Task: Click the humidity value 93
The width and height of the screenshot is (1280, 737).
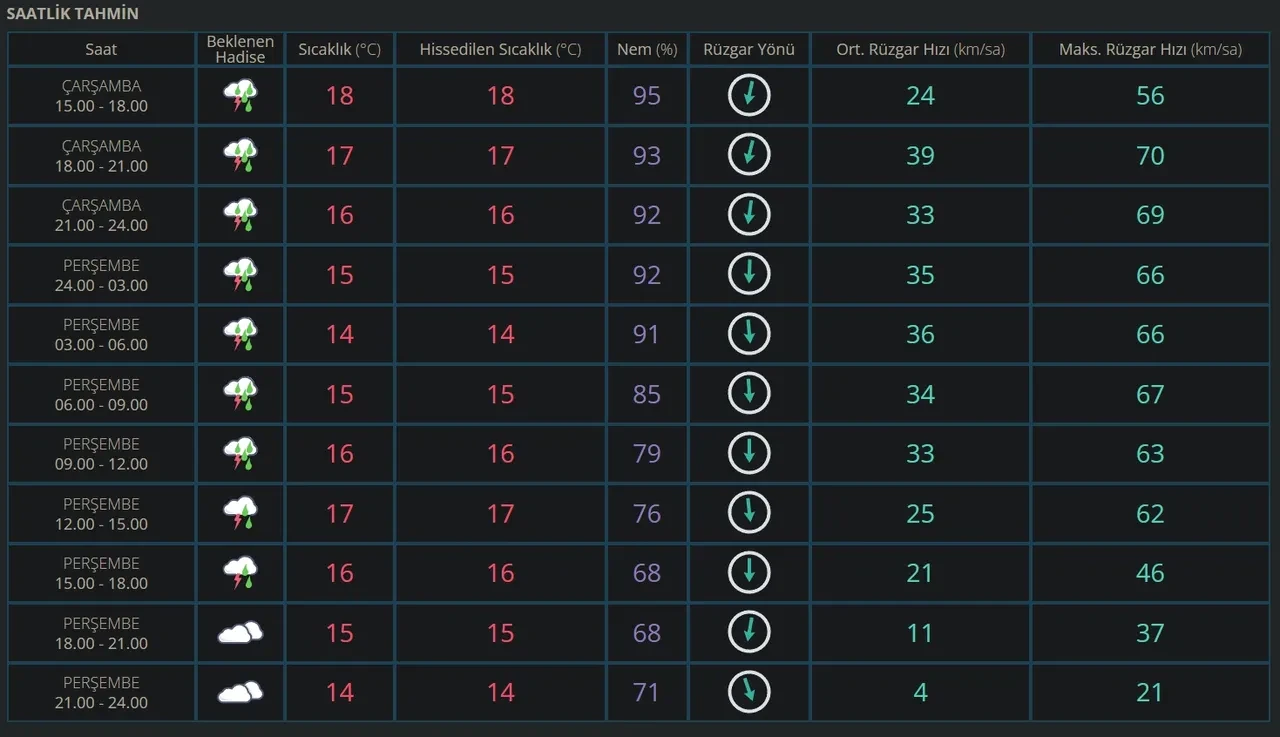Action: pyautogui.click(x=647, y=156)
